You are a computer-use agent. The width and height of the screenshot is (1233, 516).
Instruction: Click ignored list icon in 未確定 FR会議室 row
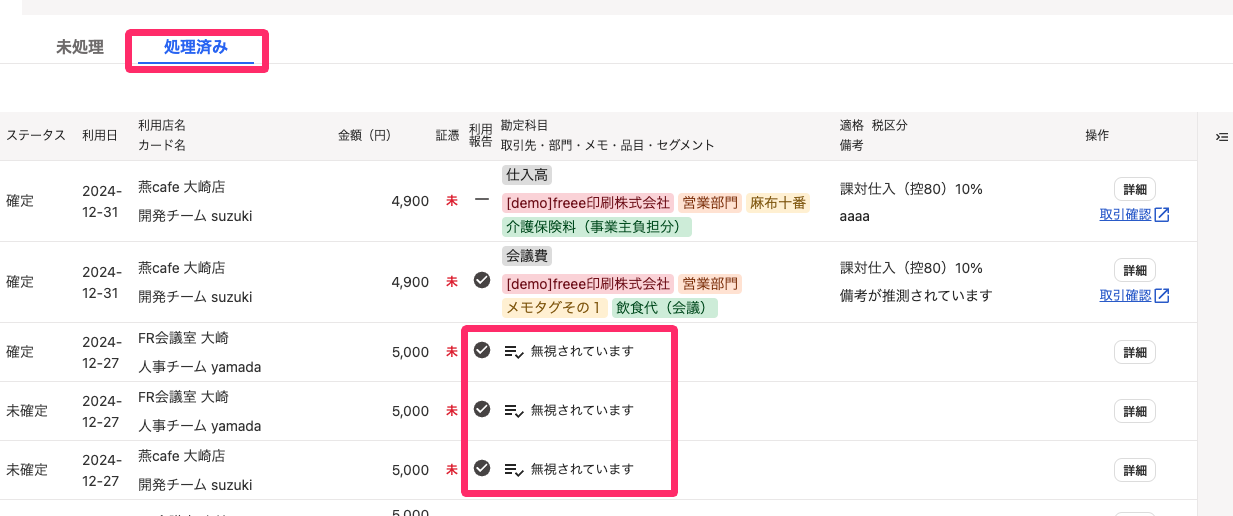[514, 410]
